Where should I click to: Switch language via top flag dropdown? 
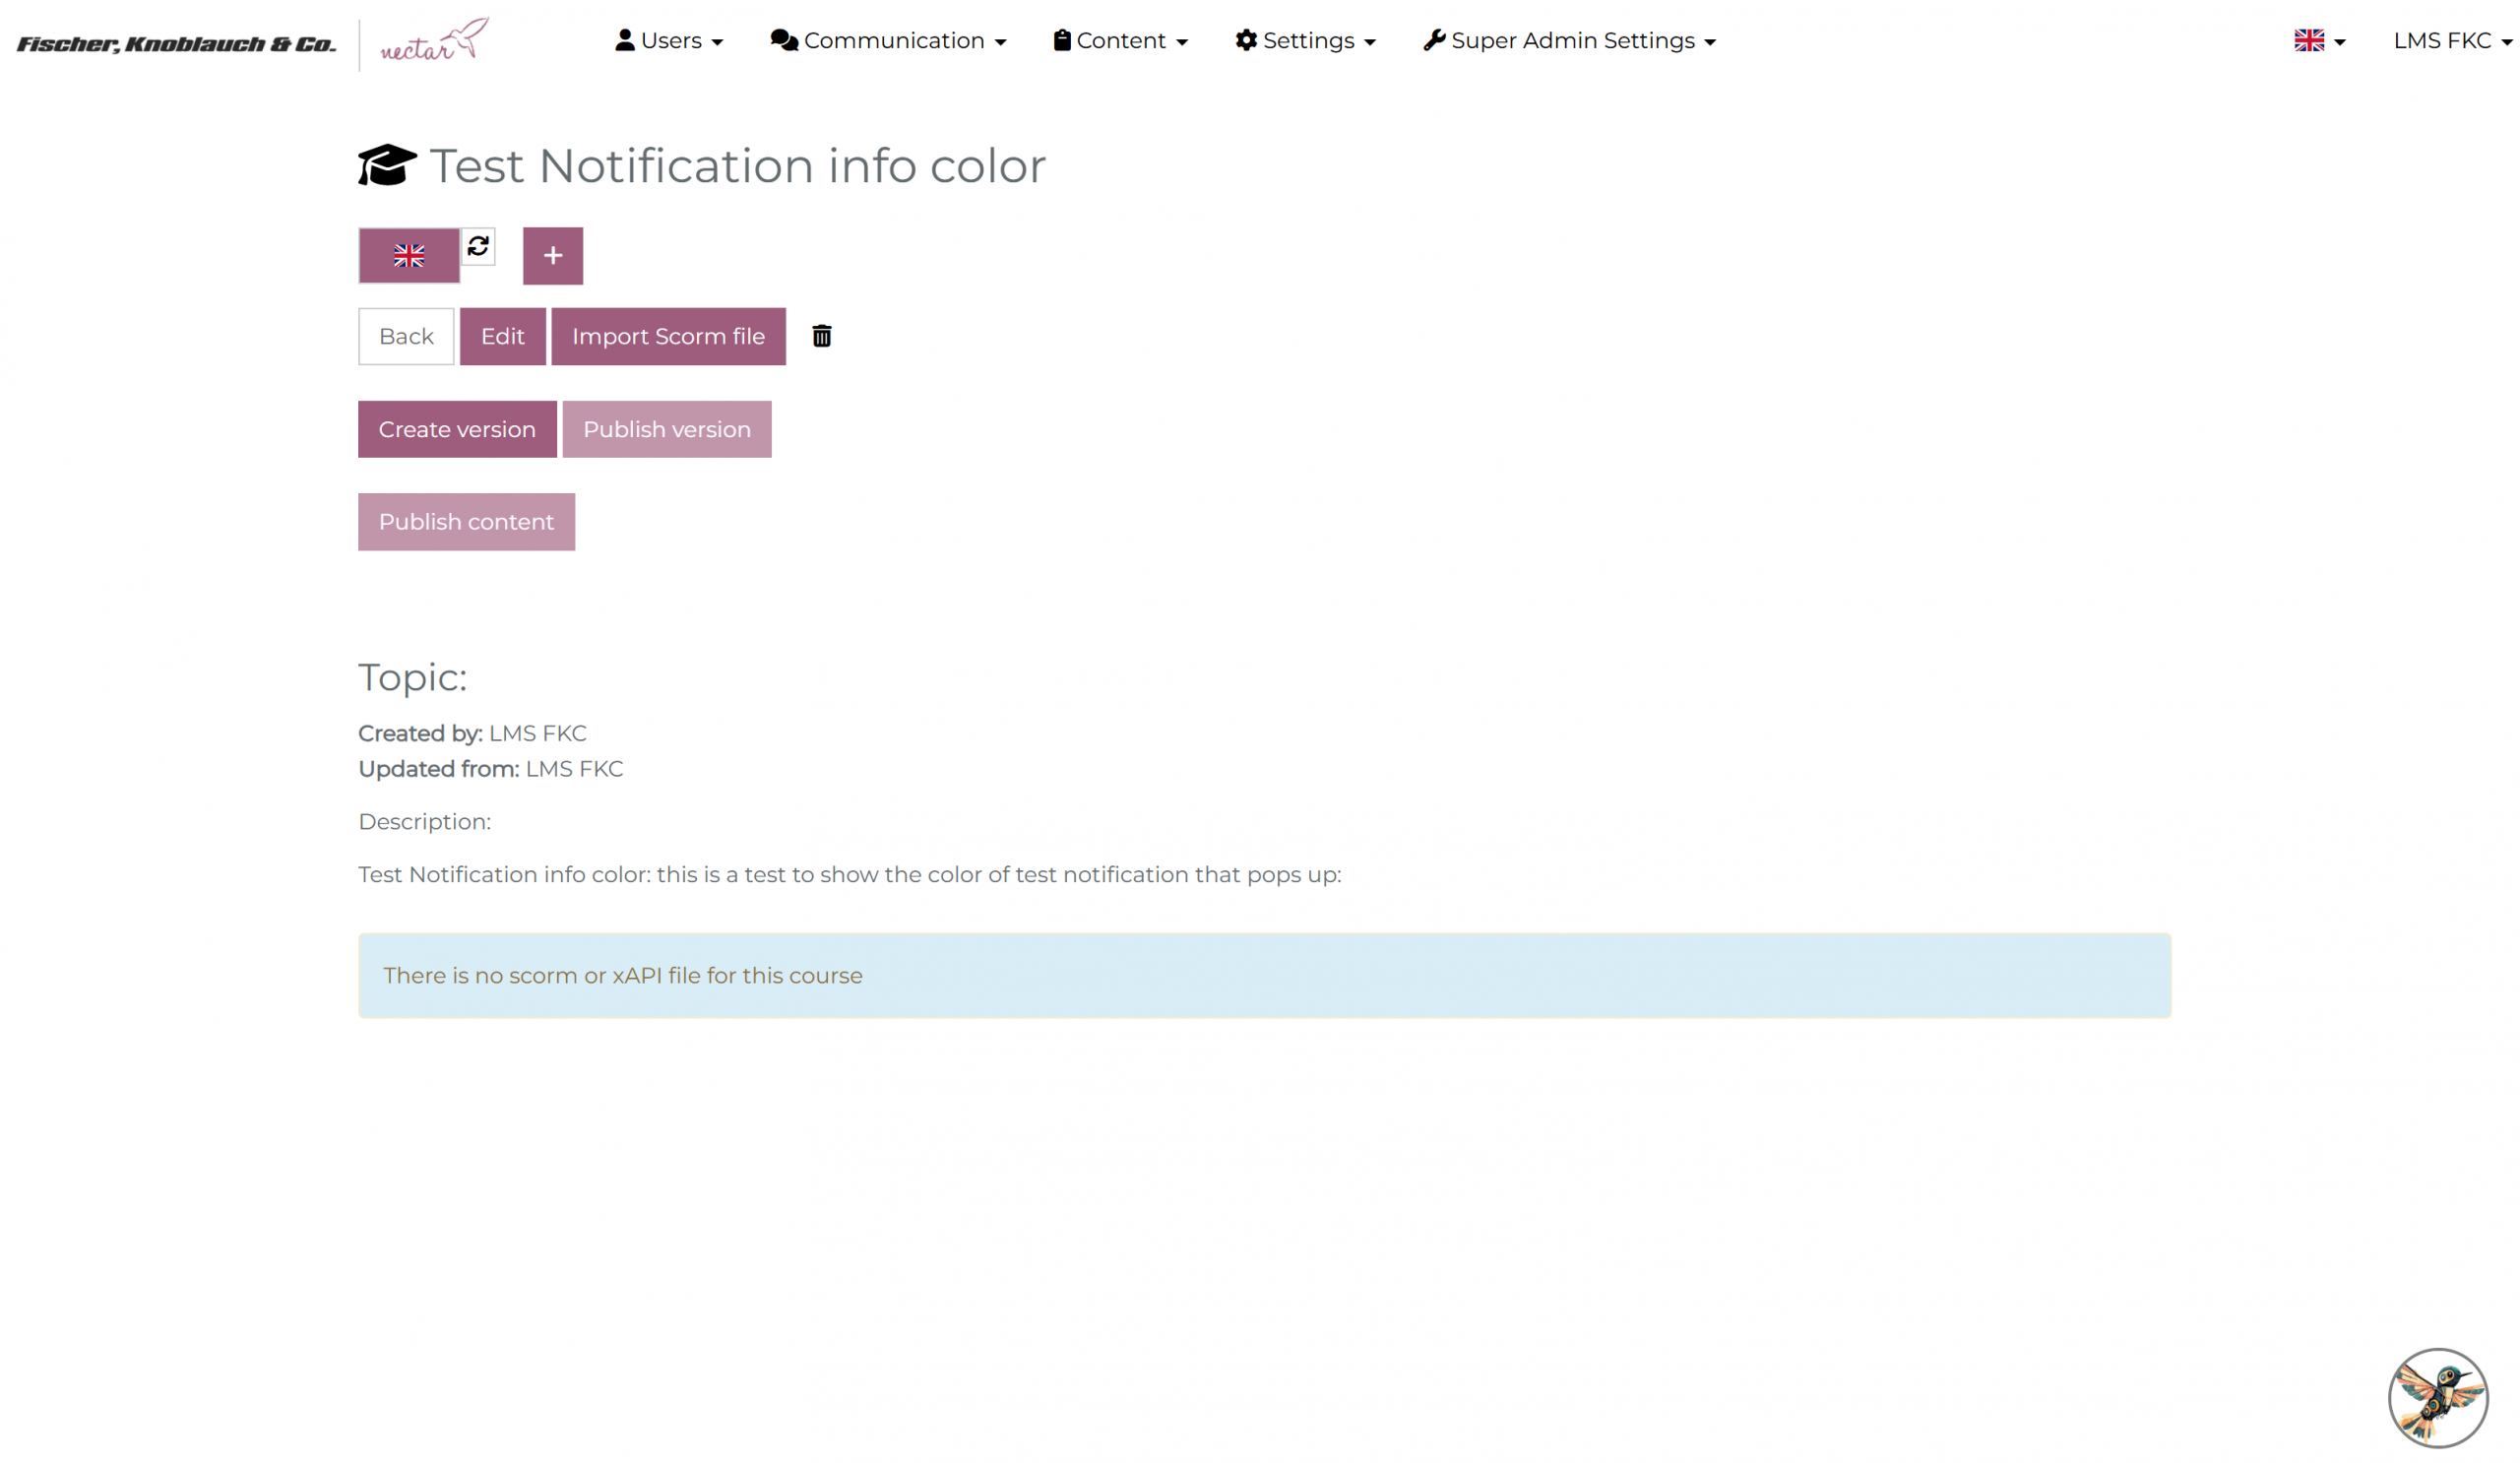point(2318,41)
